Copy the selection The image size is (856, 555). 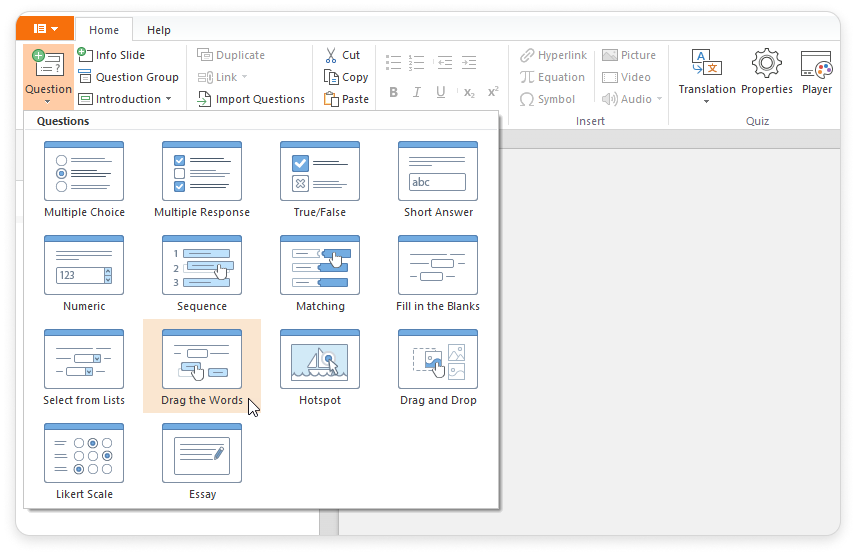click(x=346, y=77)
